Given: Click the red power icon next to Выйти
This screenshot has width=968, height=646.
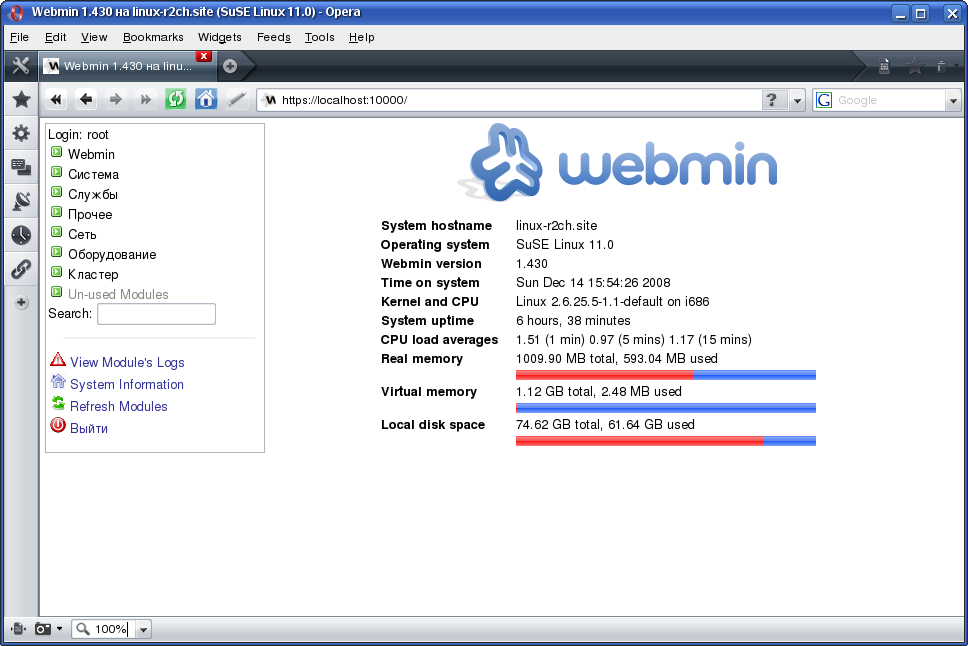Looking at the screenshot, I should coord(58,425).
